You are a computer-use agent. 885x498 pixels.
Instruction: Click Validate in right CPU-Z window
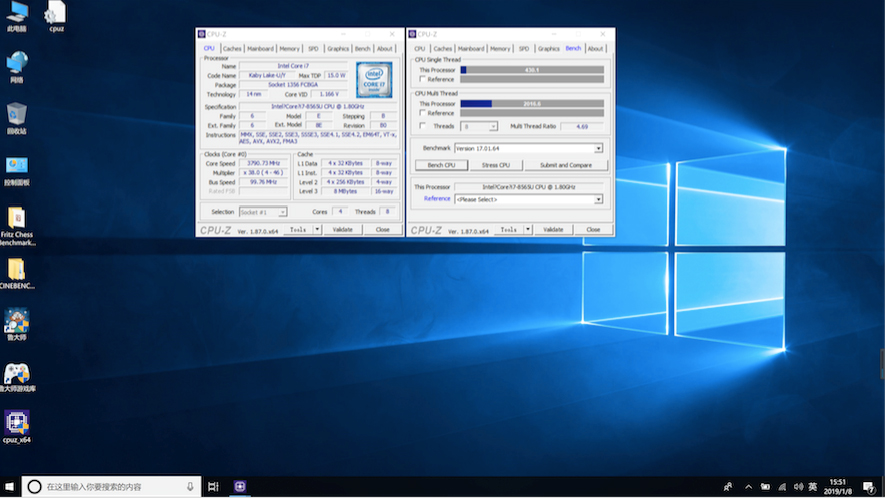click(x=553, y=229)
